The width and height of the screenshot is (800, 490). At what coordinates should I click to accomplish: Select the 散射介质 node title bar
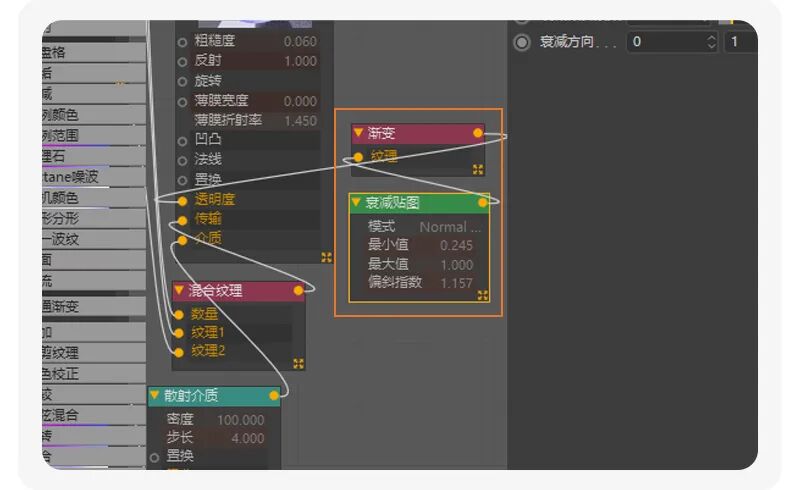[214, 396]
